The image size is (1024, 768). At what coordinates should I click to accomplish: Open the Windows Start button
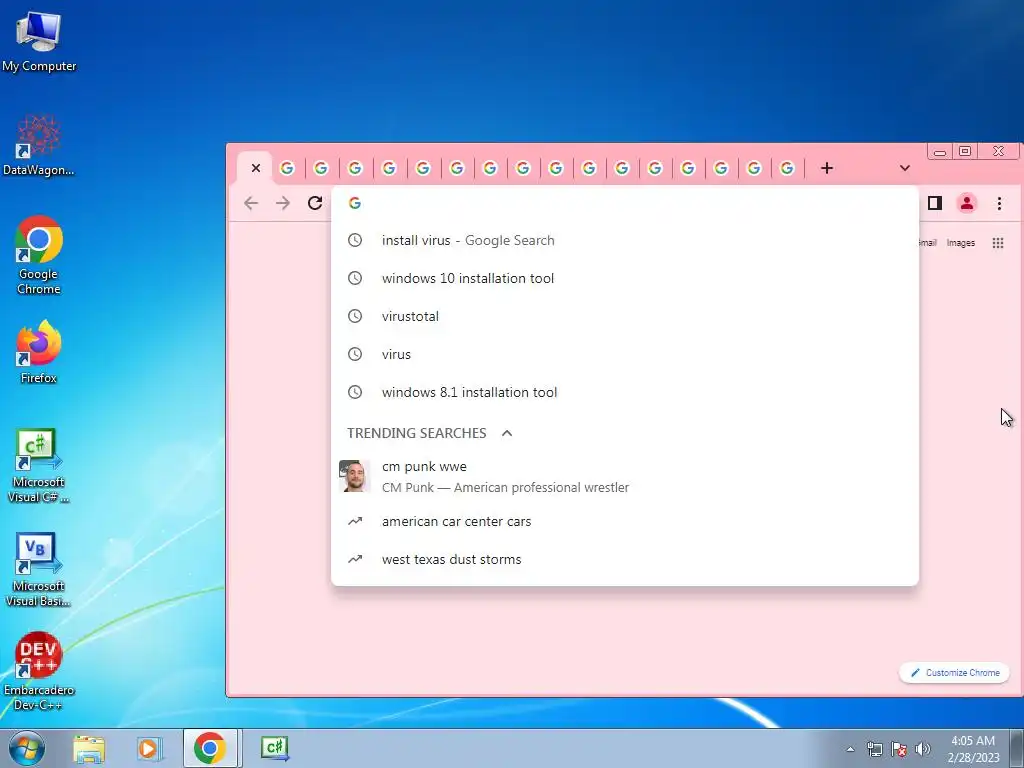[27, 748]
